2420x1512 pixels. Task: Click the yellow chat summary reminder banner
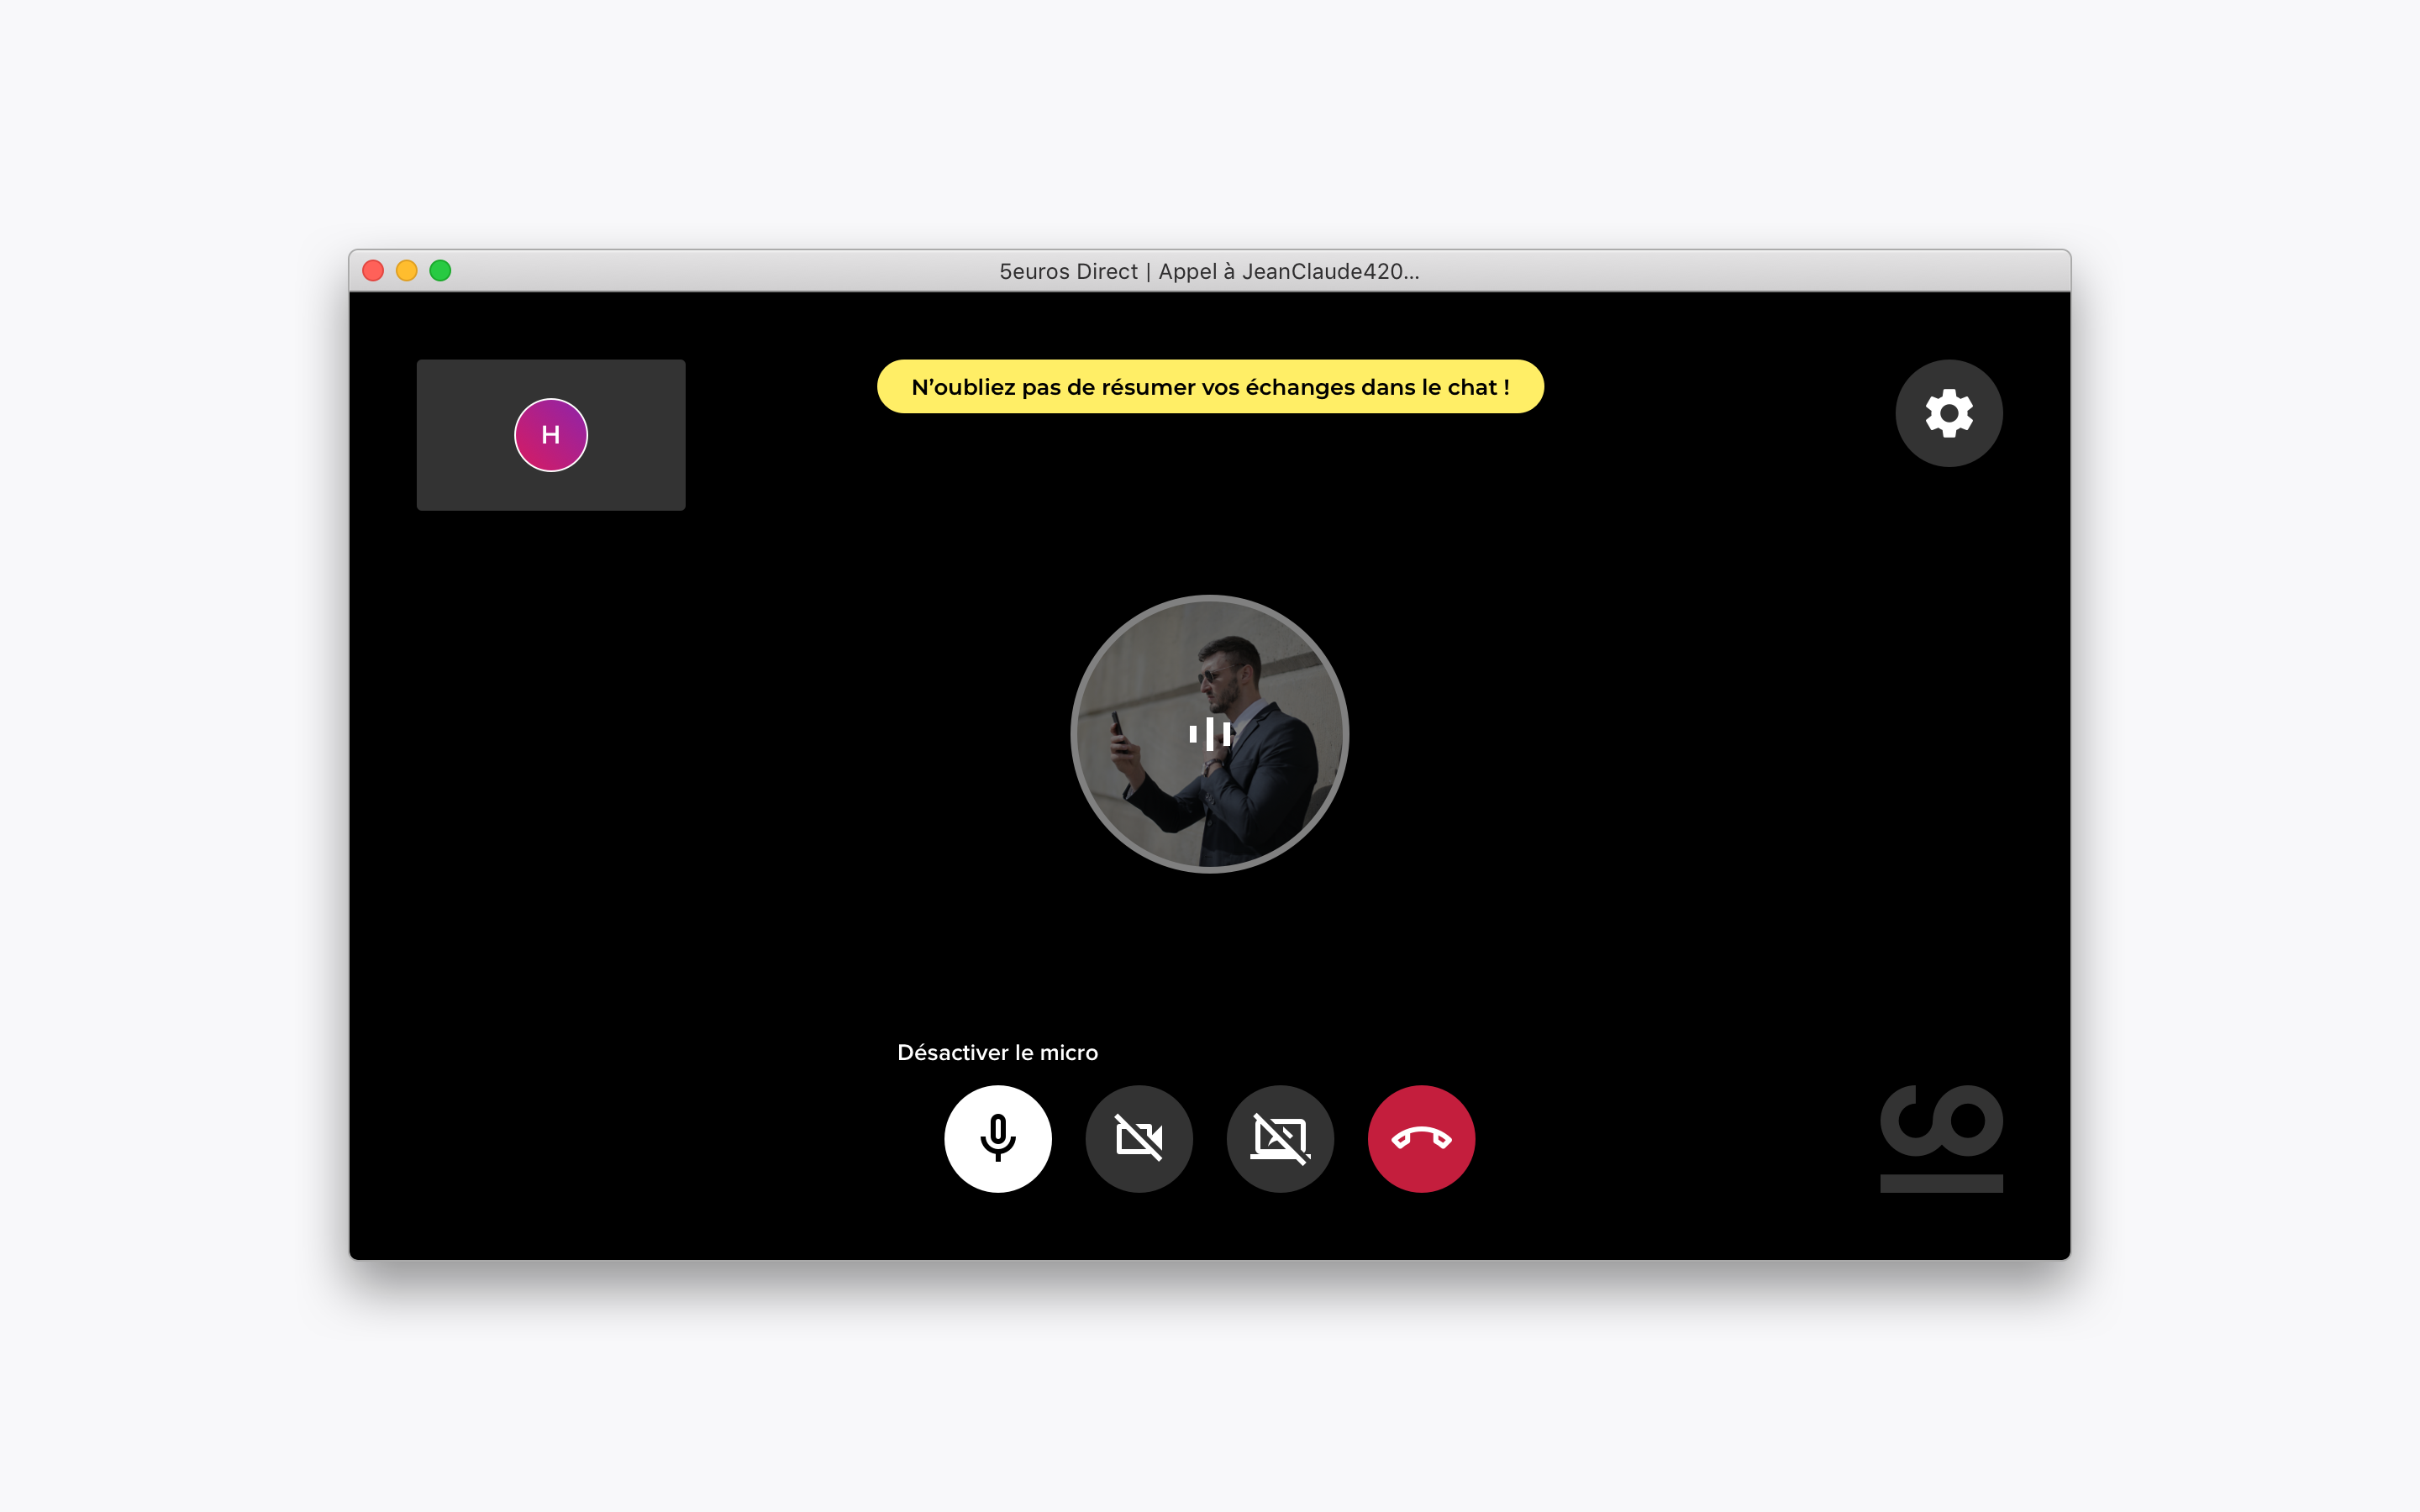pos(1209,387)
